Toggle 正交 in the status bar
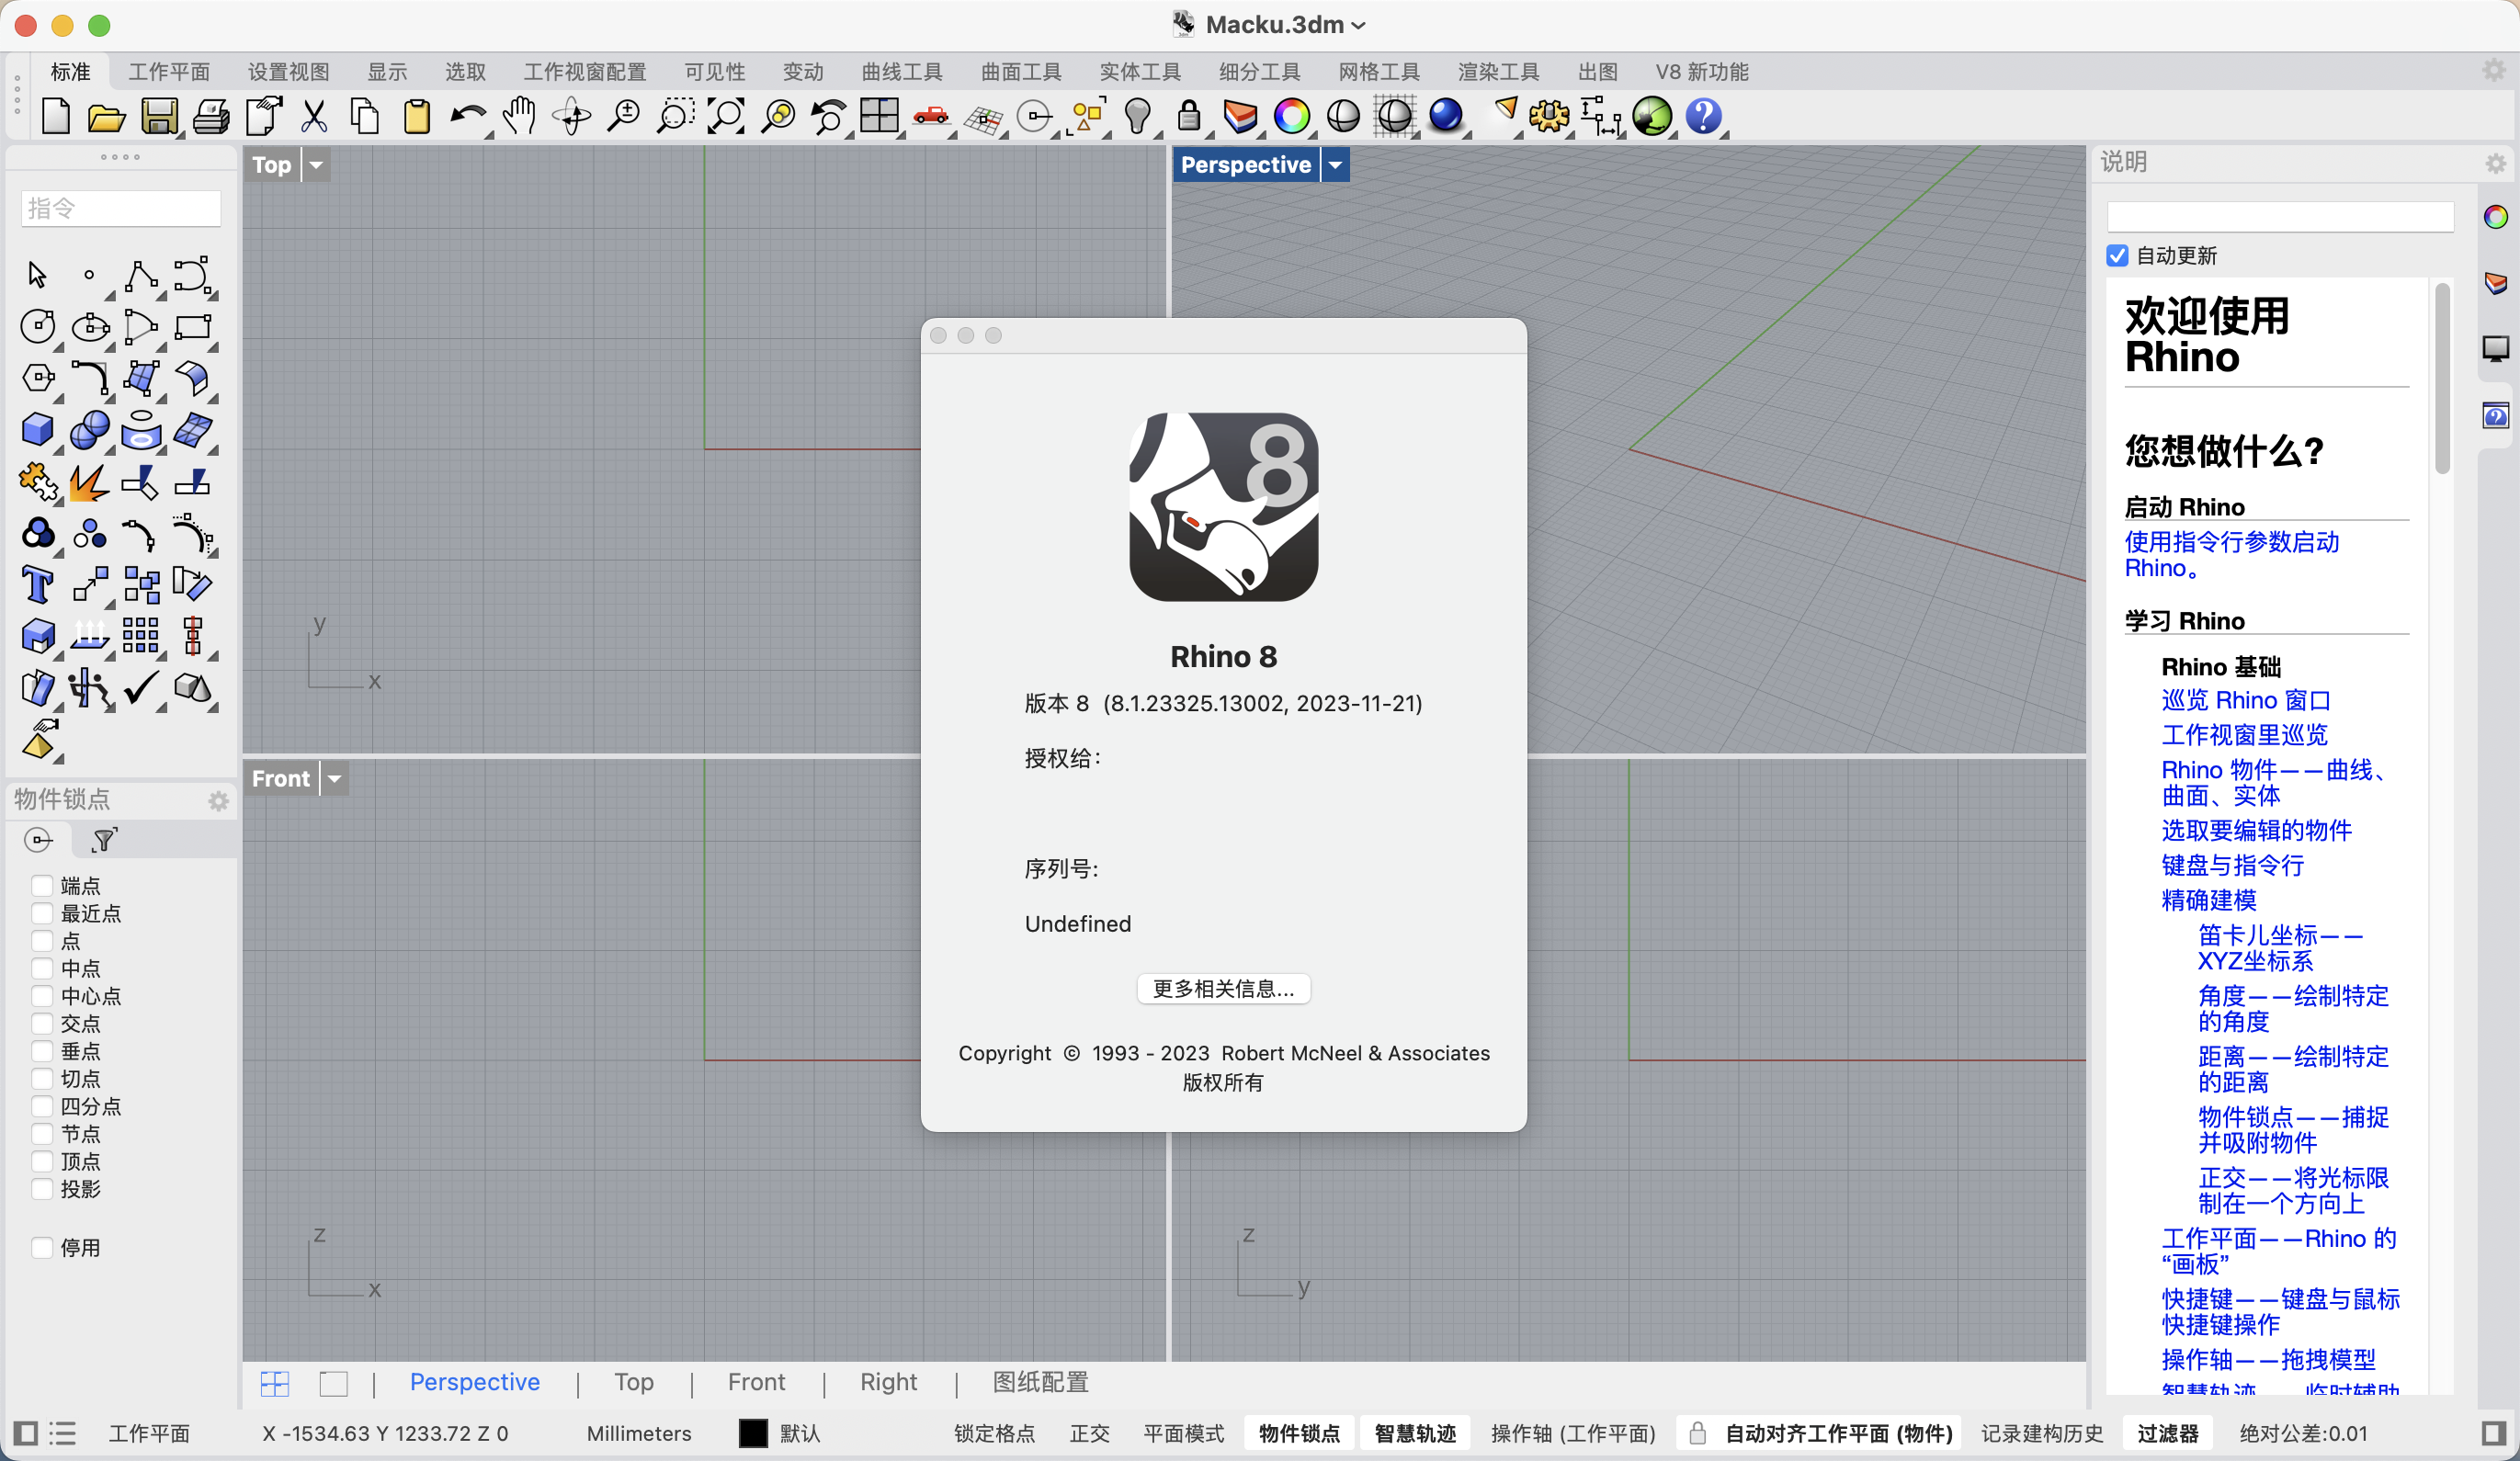Image resolution: width=2520 pixels, height=1461 pixels. pos(1089,1433)
